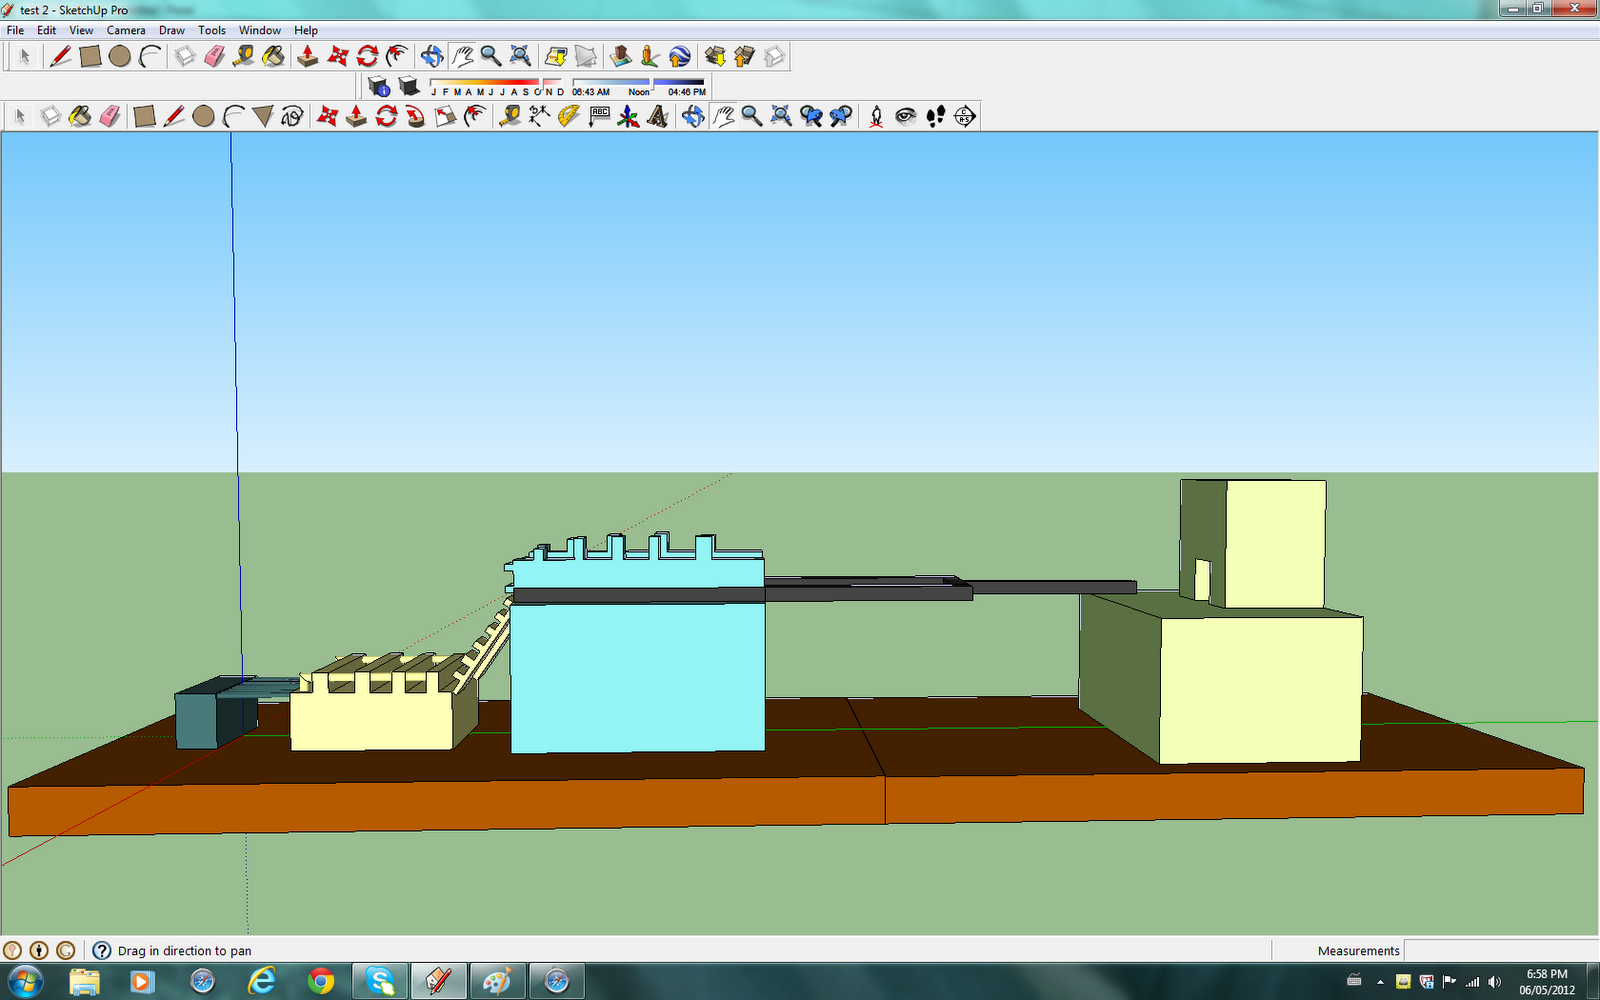Expand hidden system tray icons arrow
This screenshot has height=1000, width=1600.
tap(1380, 982)
